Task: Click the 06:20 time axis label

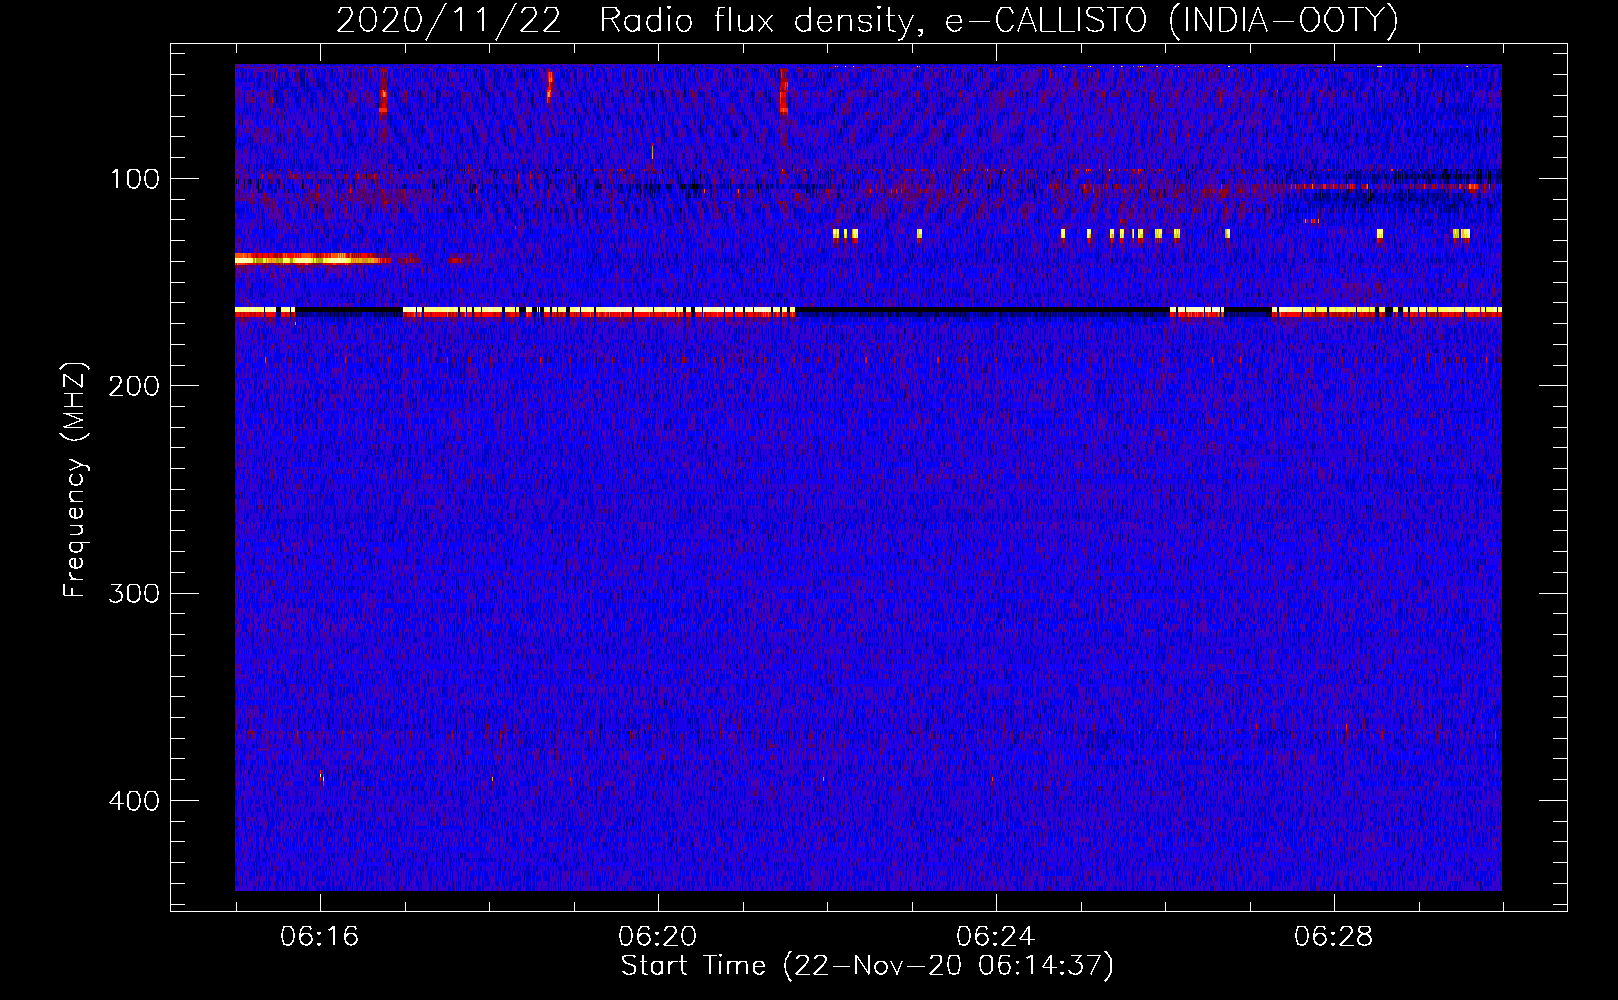Action: point(658,937)
